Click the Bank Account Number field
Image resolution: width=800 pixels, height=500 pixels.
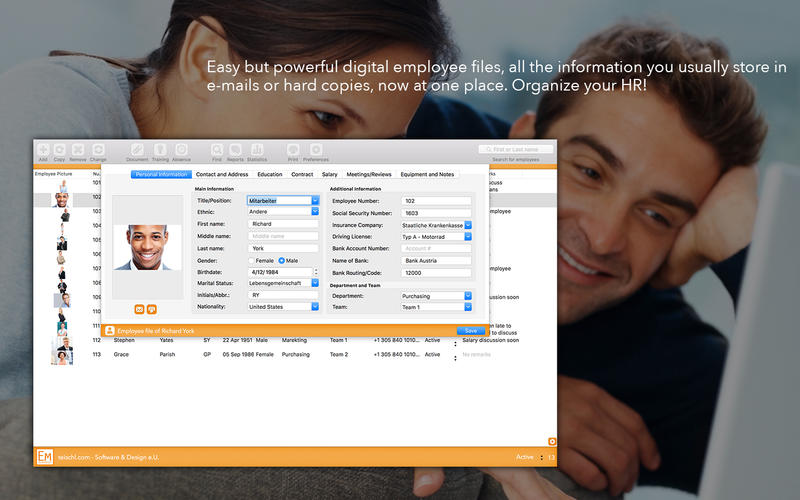tap(436, 248)
